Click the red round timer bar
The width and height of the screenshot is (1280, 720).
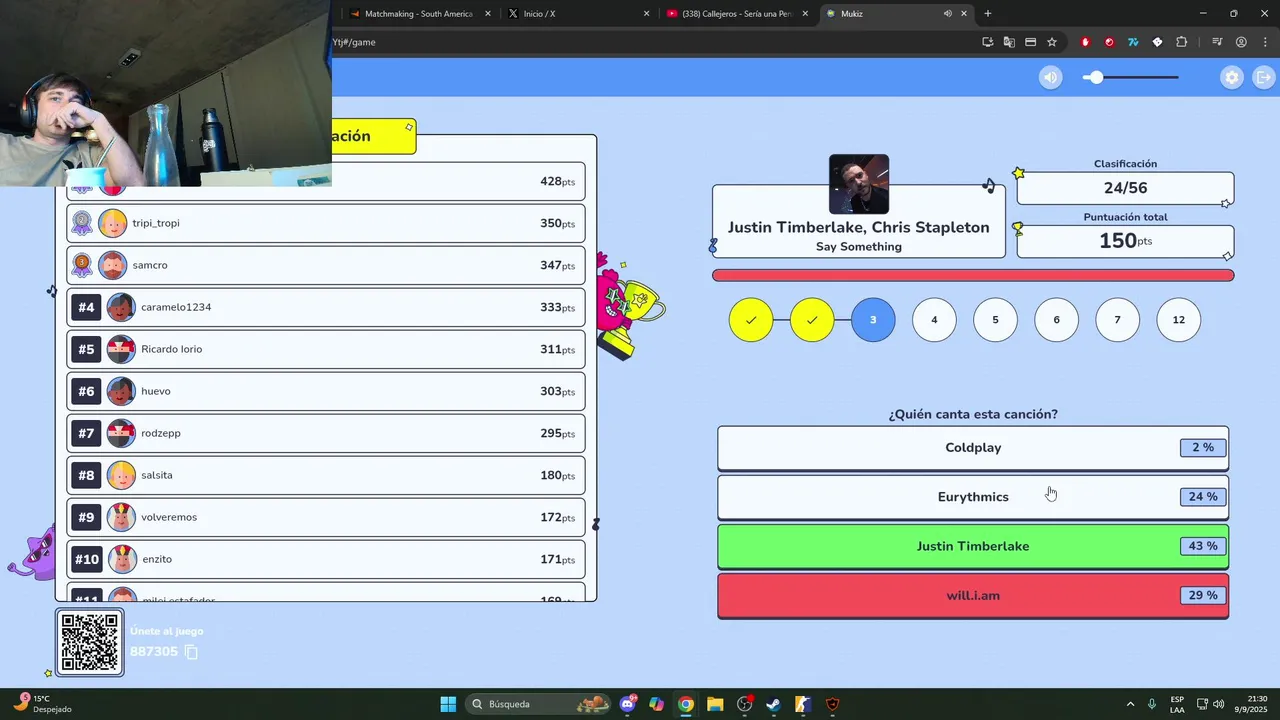tap(973, 275)
